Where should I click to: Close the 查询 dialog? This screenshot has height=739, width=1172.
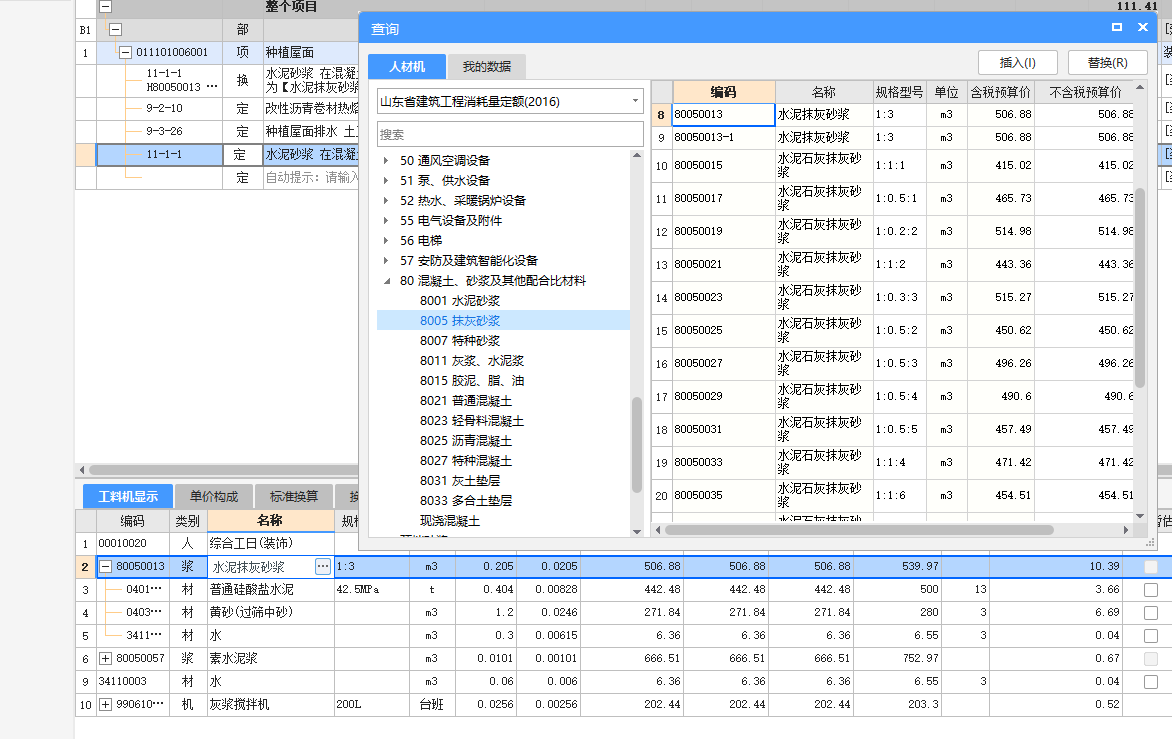(1143, 27)
